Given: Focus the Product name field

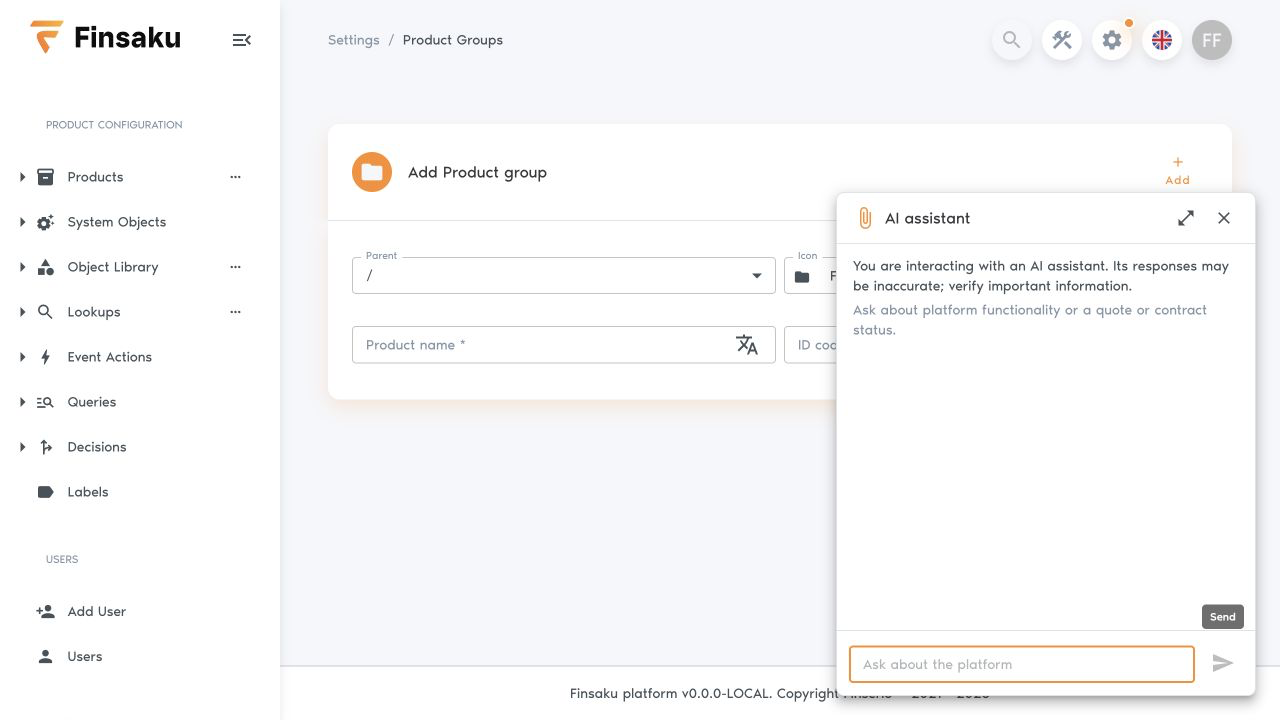Looking at the screenshot, I should 564,345.
